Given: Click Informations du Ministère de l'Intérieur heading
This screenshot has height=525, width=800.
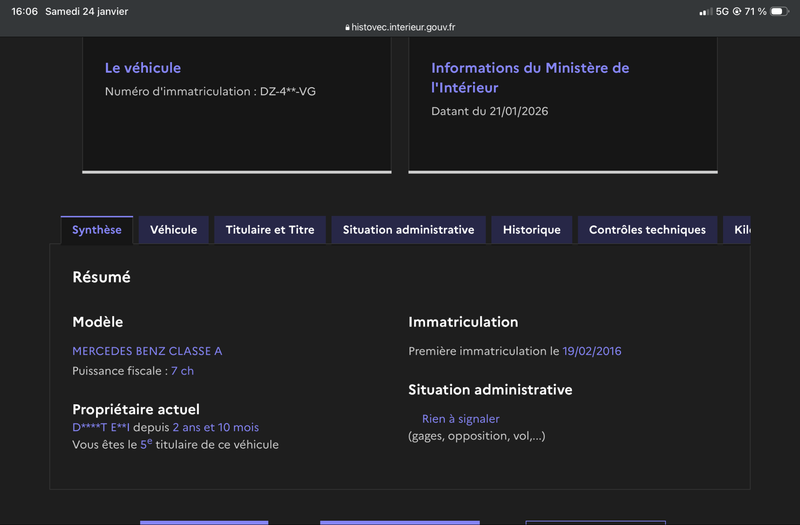Looking at the screenshot, I should pyautogui.click(x=530, y=77).
